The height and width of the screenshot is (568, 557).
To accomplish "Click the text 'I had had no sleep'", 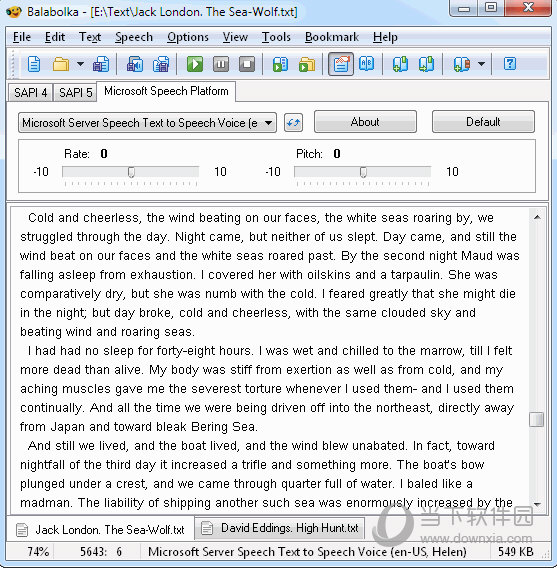I will pyautogui.click(x=81, y=351).
